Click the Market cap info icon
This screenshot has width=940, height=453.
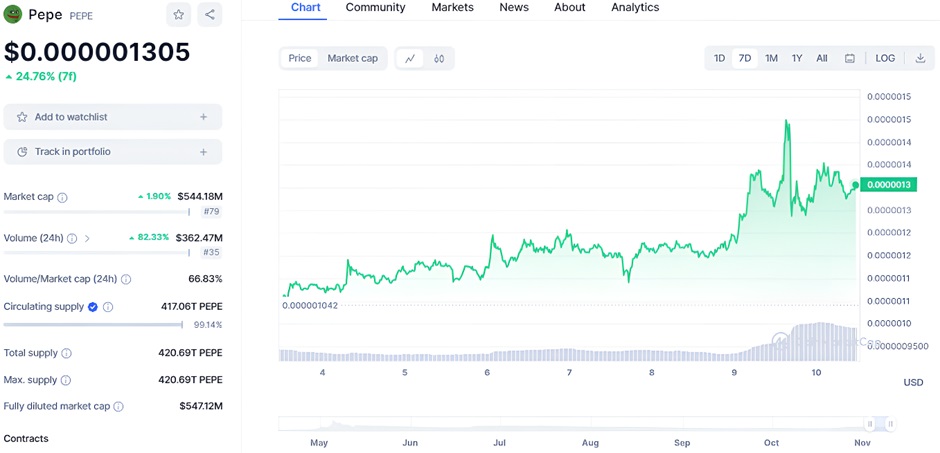point(62,198)
